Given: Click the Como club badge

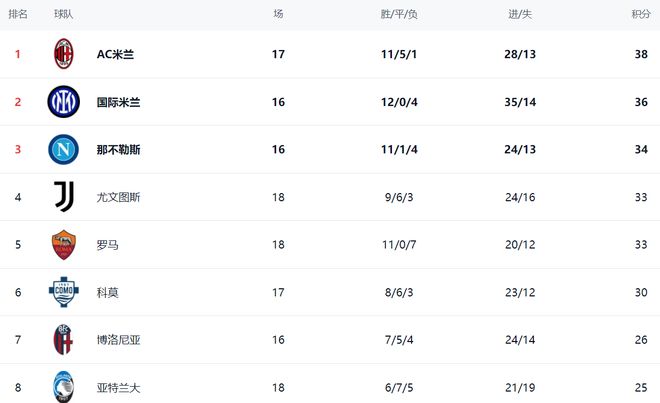Looking at the screenshot, I should pos(63,292).
